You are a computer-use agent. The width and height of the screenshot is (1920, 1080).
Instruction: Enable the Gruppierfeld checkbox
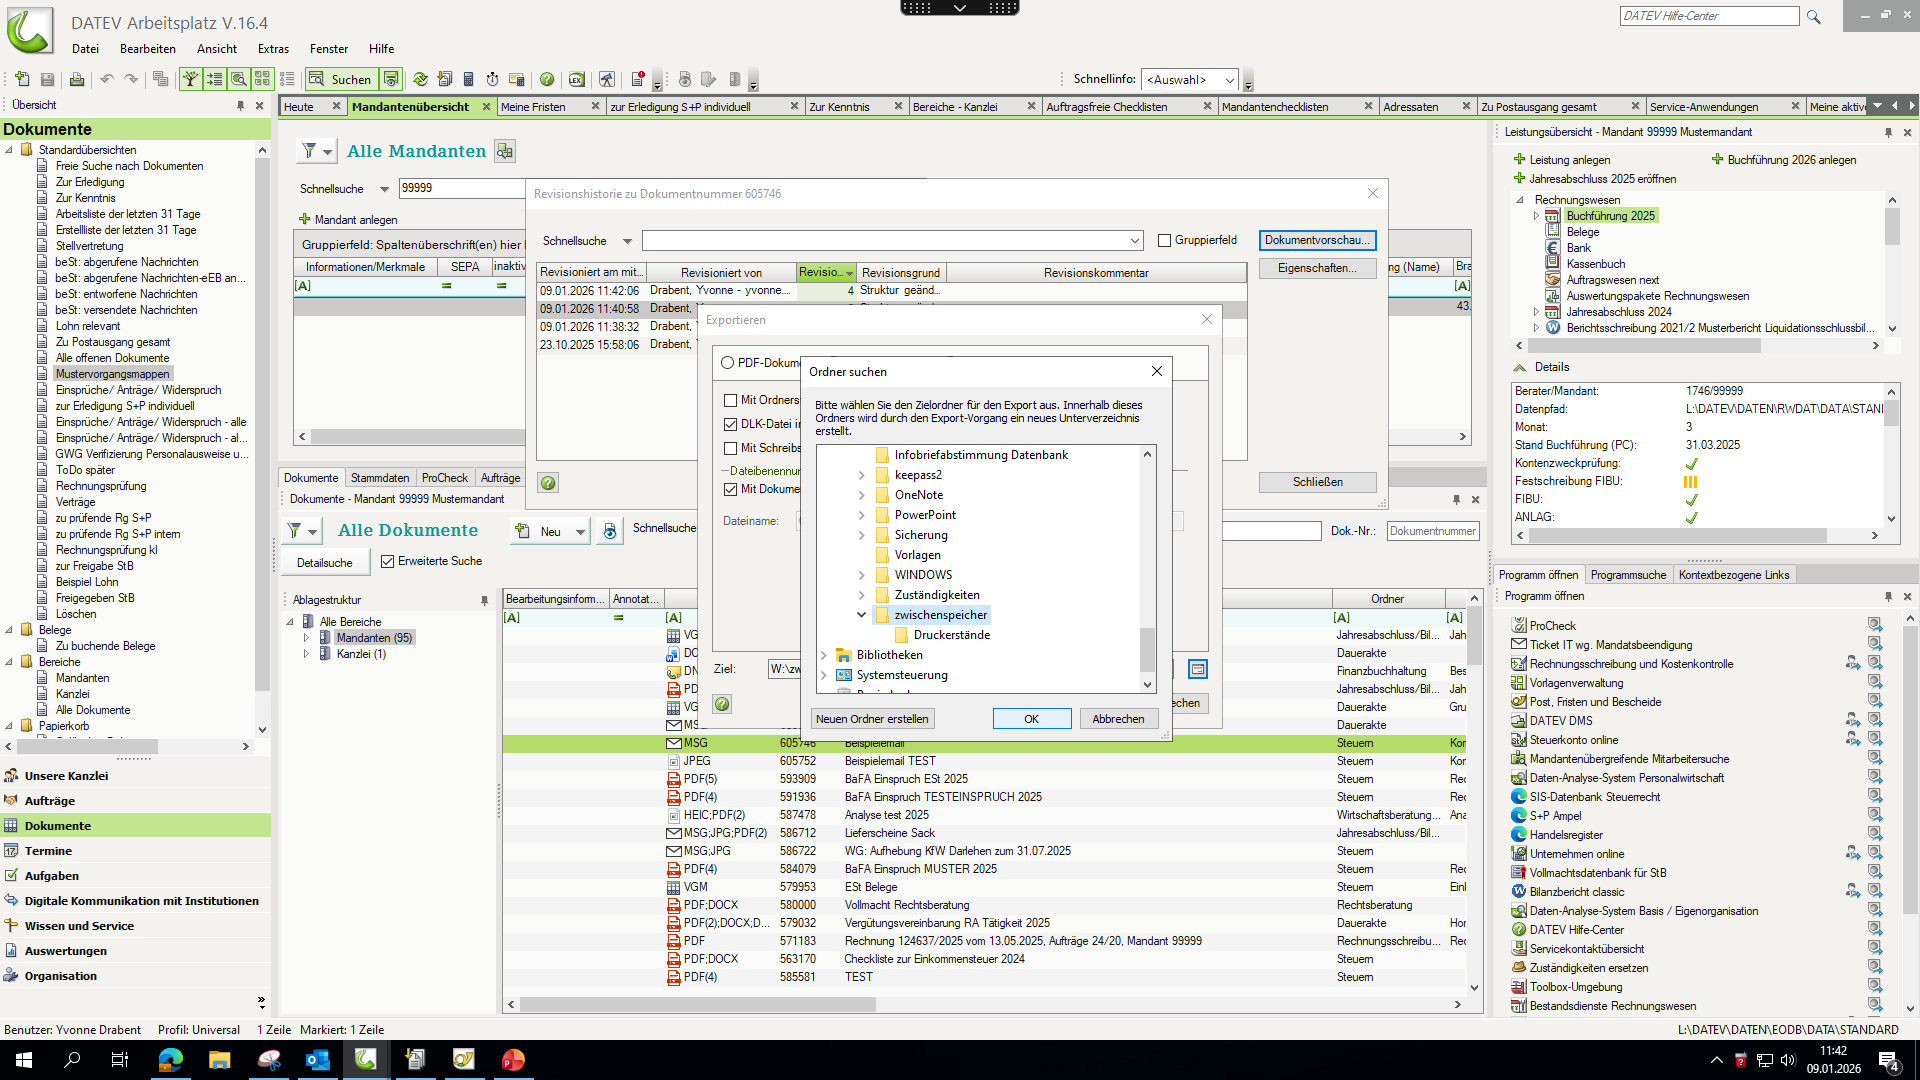click(1164, 240)
